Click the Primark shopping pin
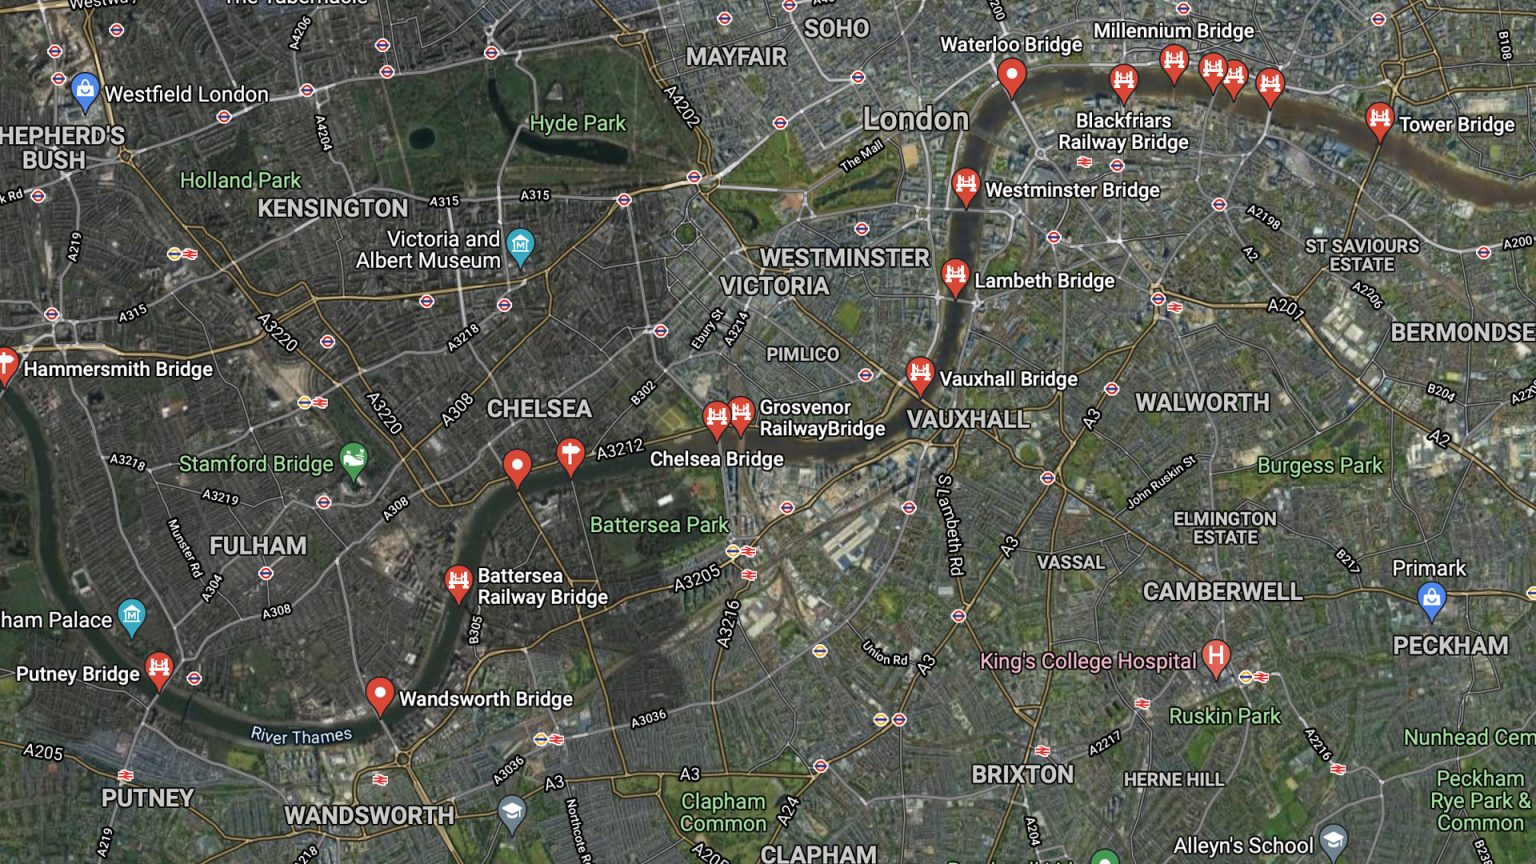 click(1431, 599)
